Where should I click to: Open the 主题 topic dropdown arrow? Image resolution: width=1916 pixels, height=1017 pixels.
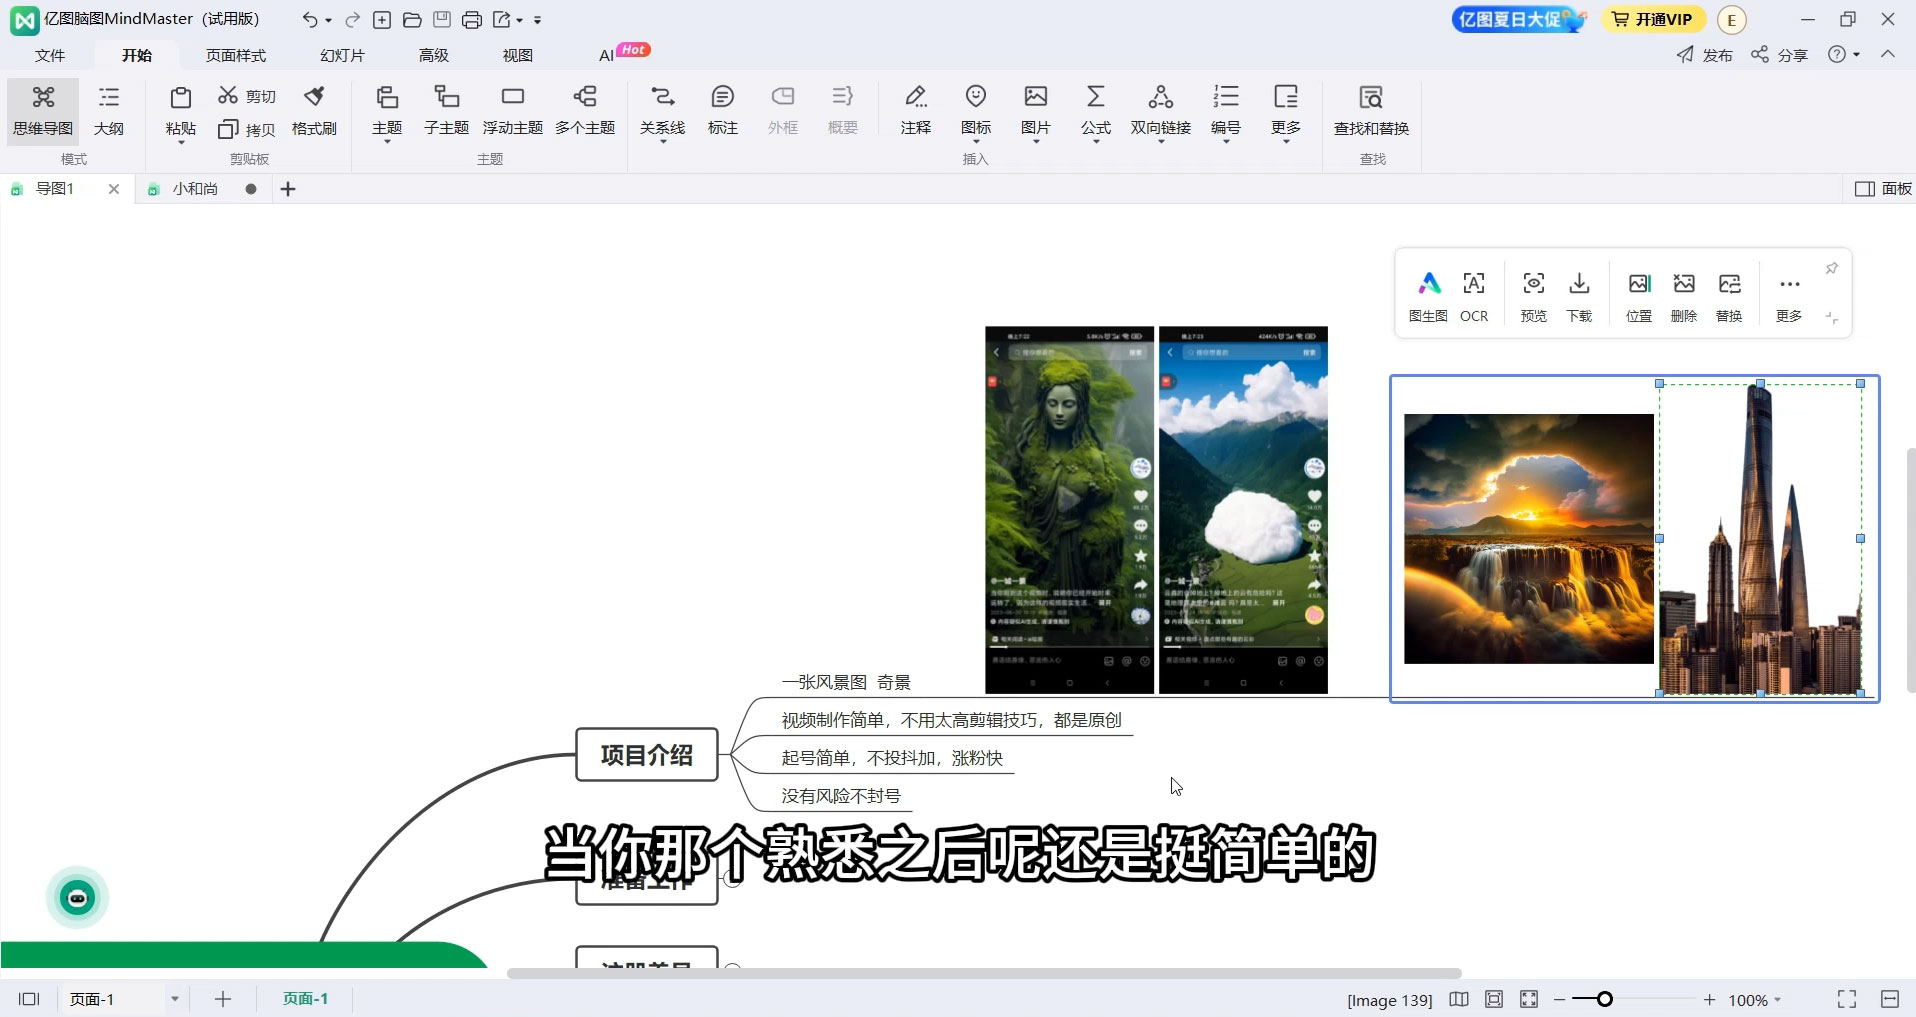[x=386, y=141]
